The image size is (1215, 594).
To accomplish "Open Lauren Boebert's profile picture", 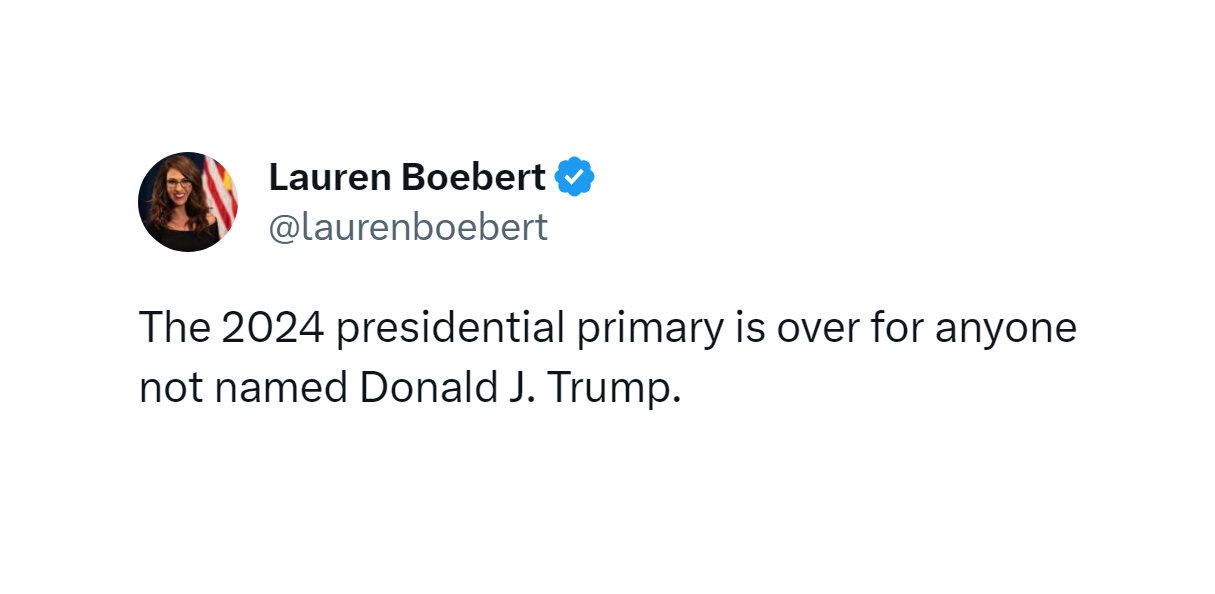I will (188, 202).
